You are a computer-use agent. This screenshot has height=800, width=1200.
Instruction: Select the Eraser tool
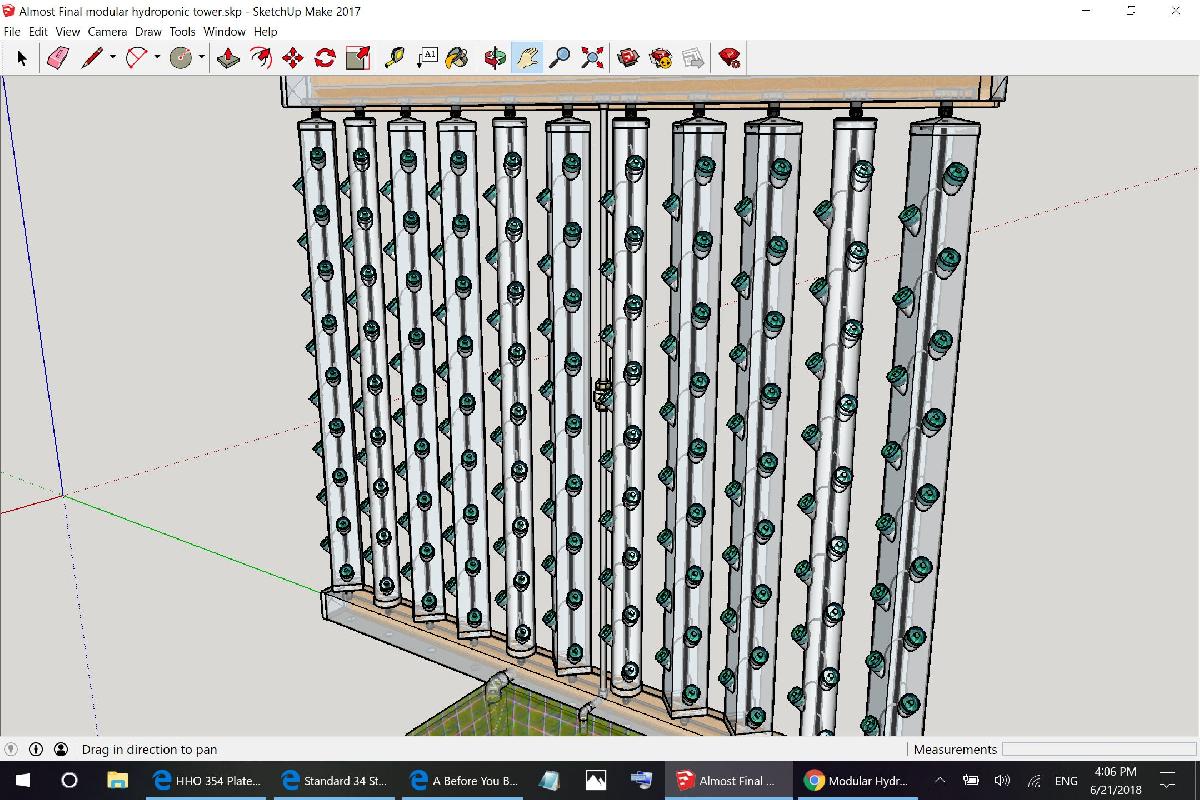coord(57,57)
